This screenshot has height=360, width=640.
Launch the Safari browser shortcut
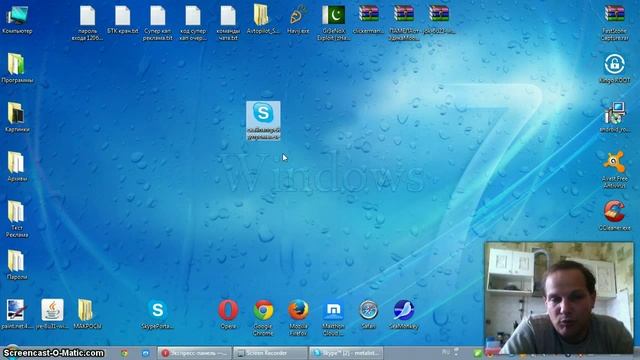pyautogui.click(x=368, y=314)
